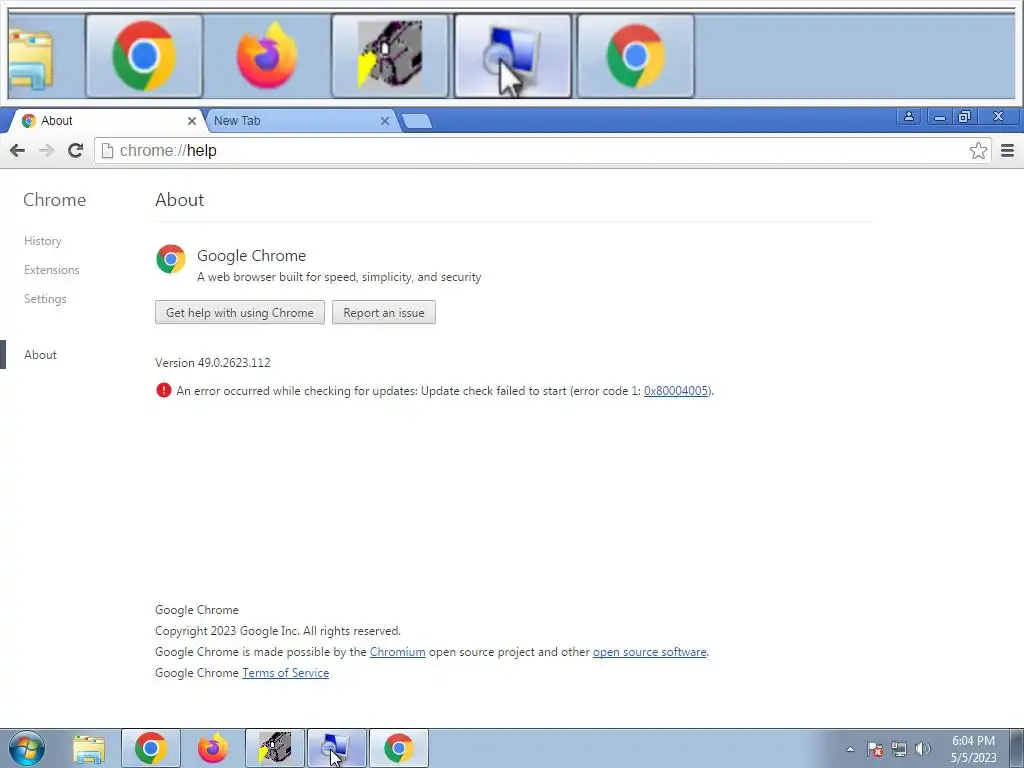Launch Firefox from the taskbar
This screenshot has height=768, width=1024.
[x=213, y=748]
